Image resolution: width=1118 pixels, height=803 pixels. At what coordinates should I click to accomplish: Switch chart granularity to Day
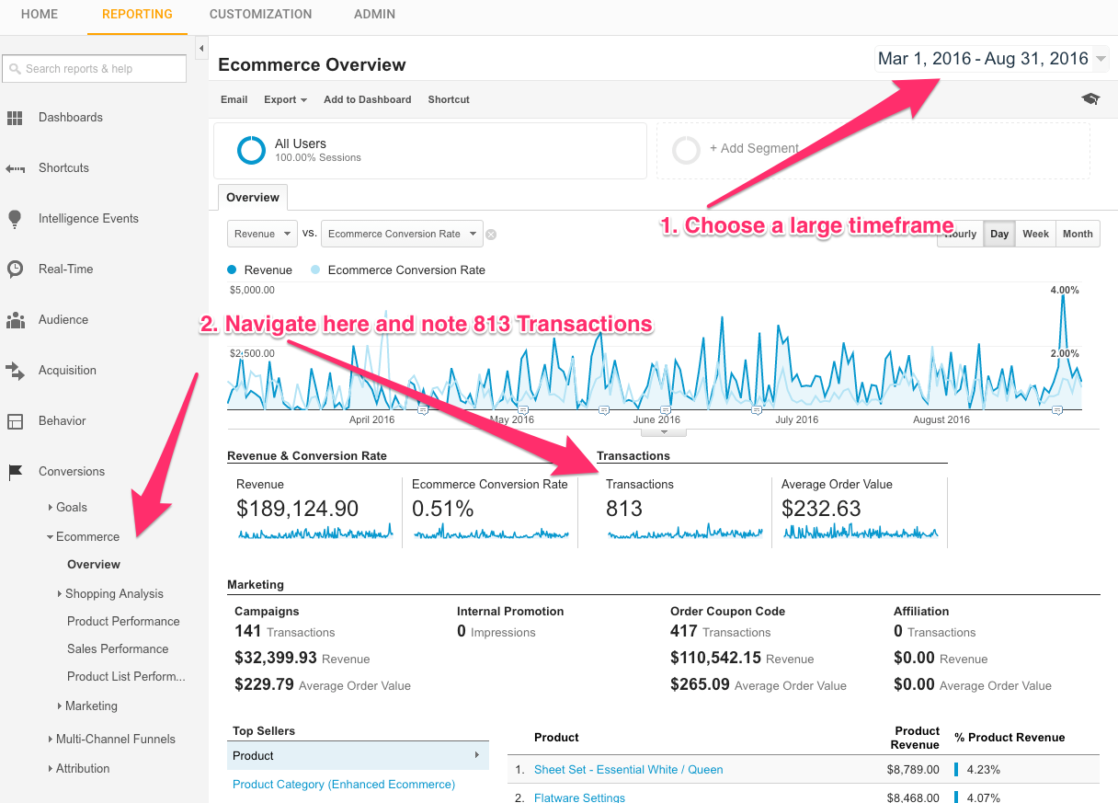999,234
